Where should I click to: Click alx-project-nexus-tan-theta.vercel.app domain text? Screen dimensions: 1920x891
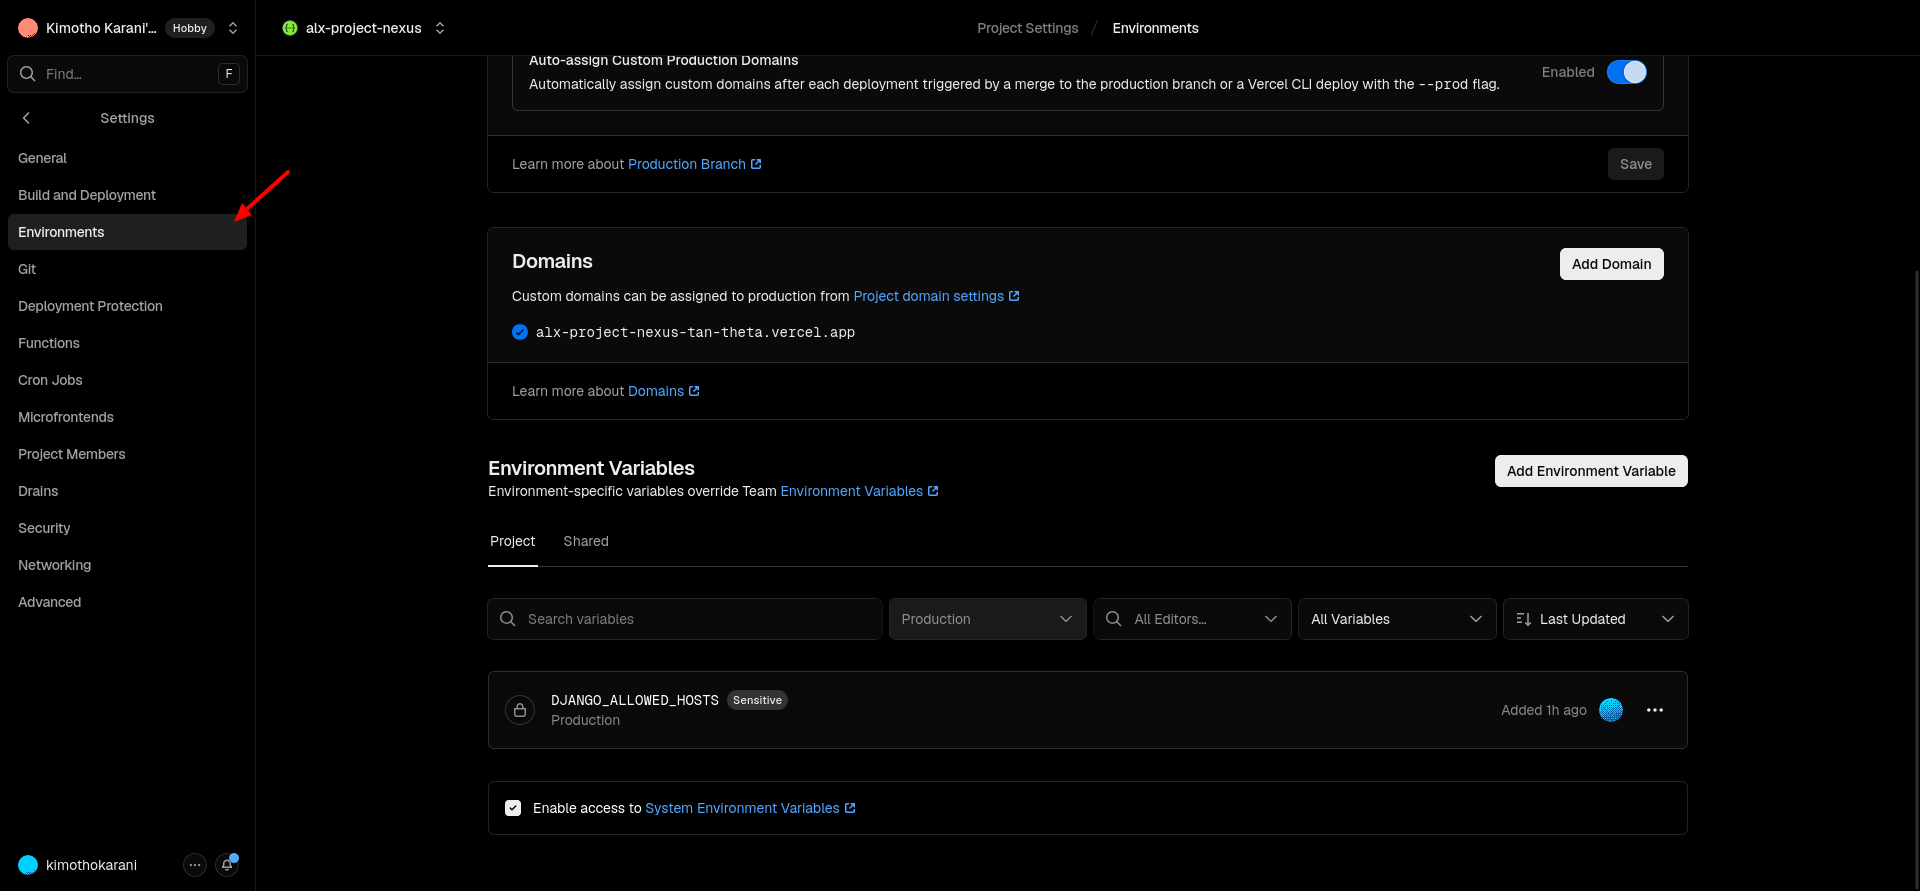click(x=695, y=332)
